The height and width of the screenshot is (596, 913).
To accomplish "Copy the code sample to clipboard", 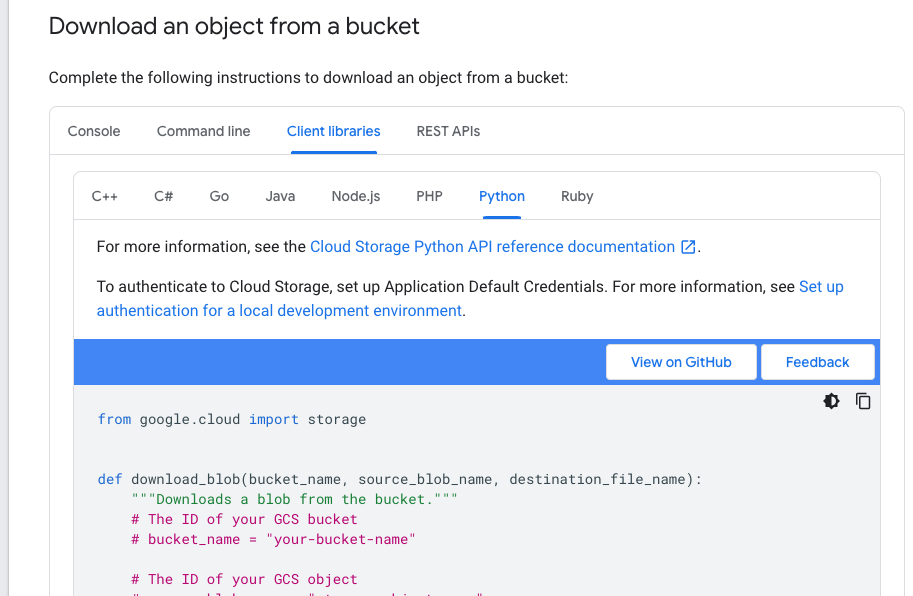I will coord(863,401).
